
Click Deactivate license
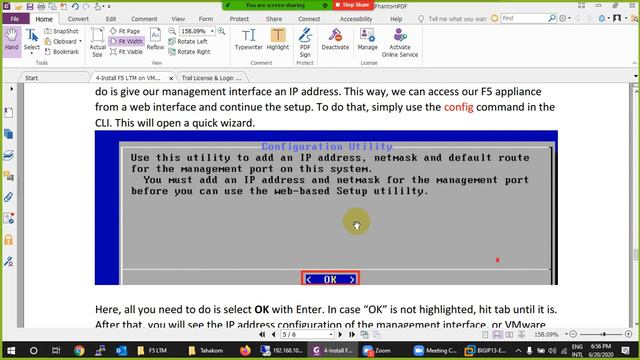[x=335, y=40]
